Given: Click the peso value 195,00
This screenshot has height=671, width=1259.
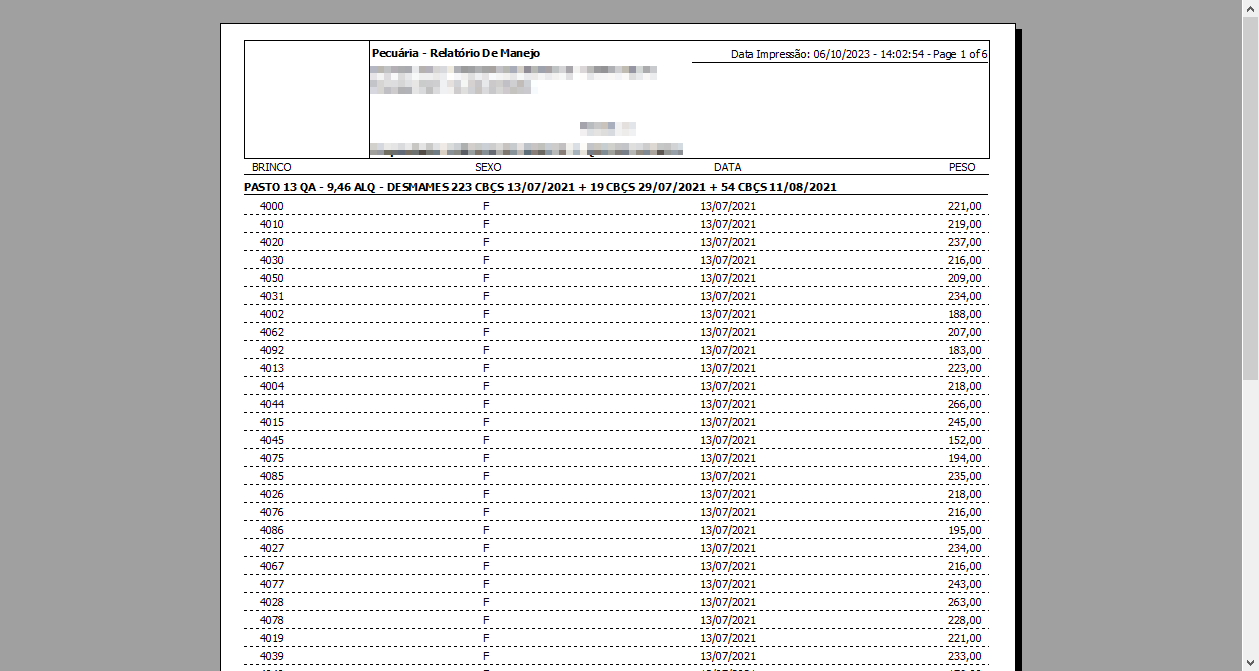Looking at the screenshot, I should 965,530.
